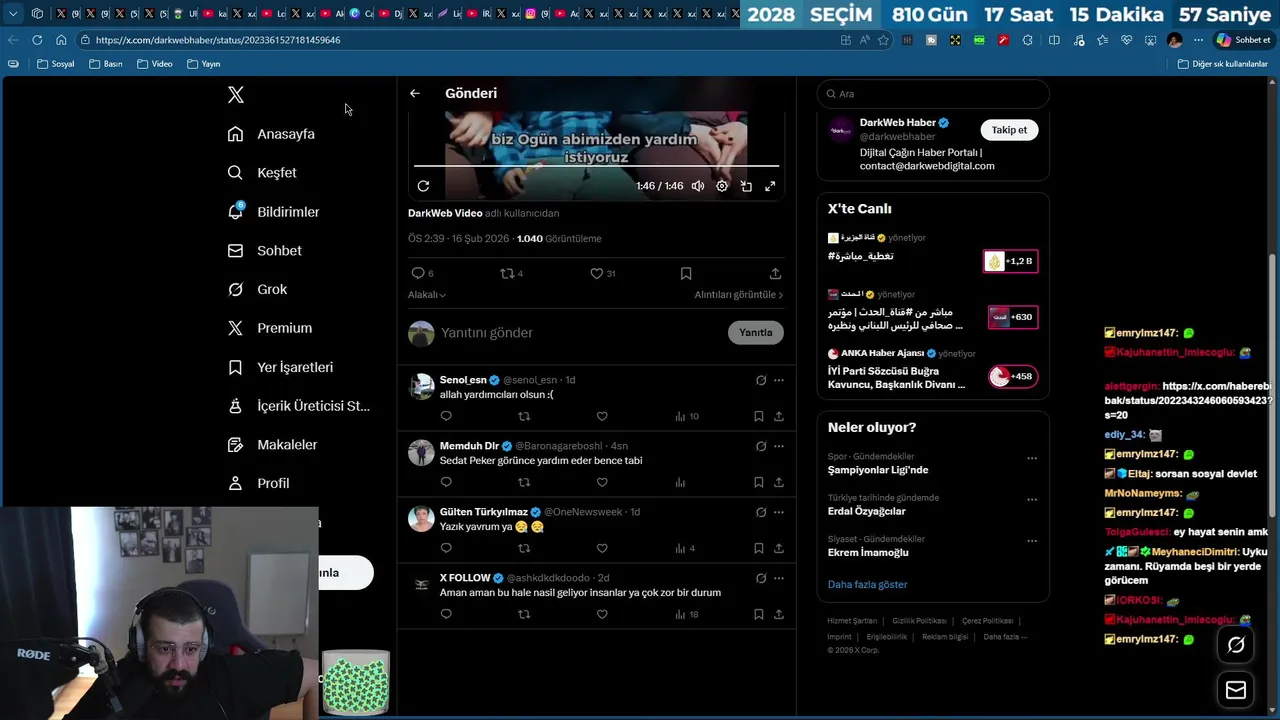Viewport: 1280px width, 720px height.
Task: Seek on the video progress bar
Action: (x=596, y=166)
